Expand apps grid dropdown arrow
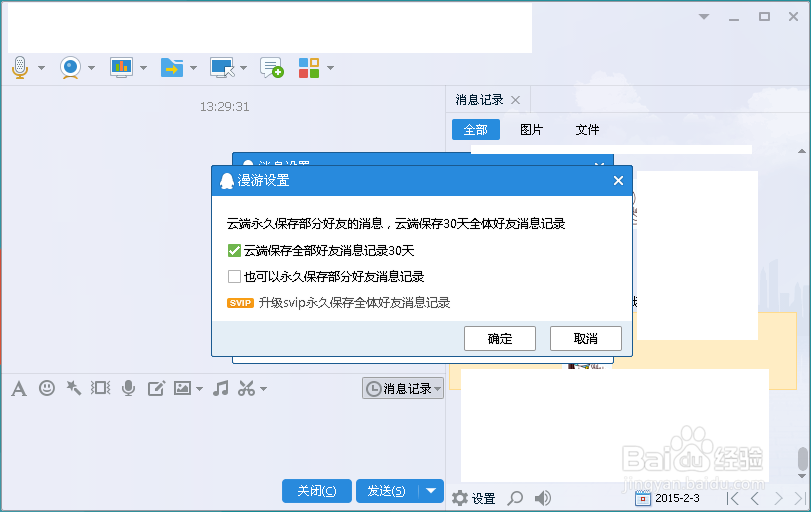The width and height of the screenshot is (811, 512). pyautogui.click(x=331, y=68)
